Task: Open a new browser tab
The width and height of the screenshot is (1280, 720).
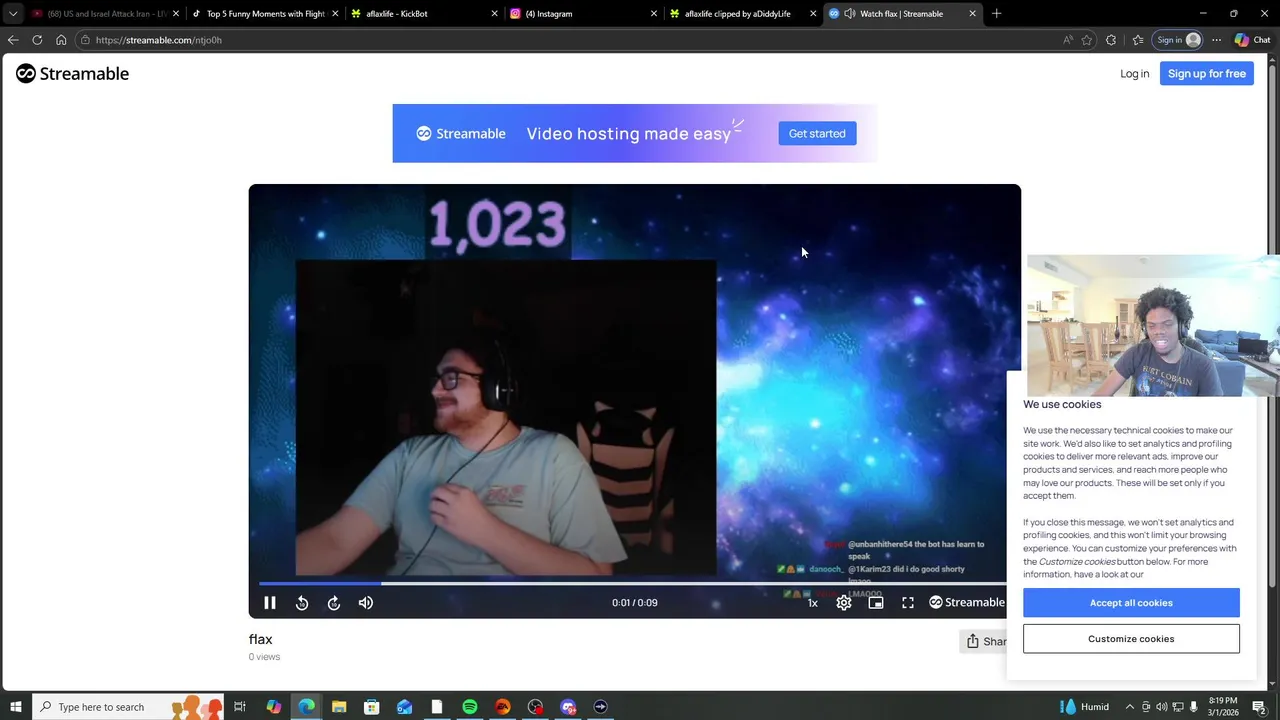Action: pyautogui.click(x=996, y=14)
